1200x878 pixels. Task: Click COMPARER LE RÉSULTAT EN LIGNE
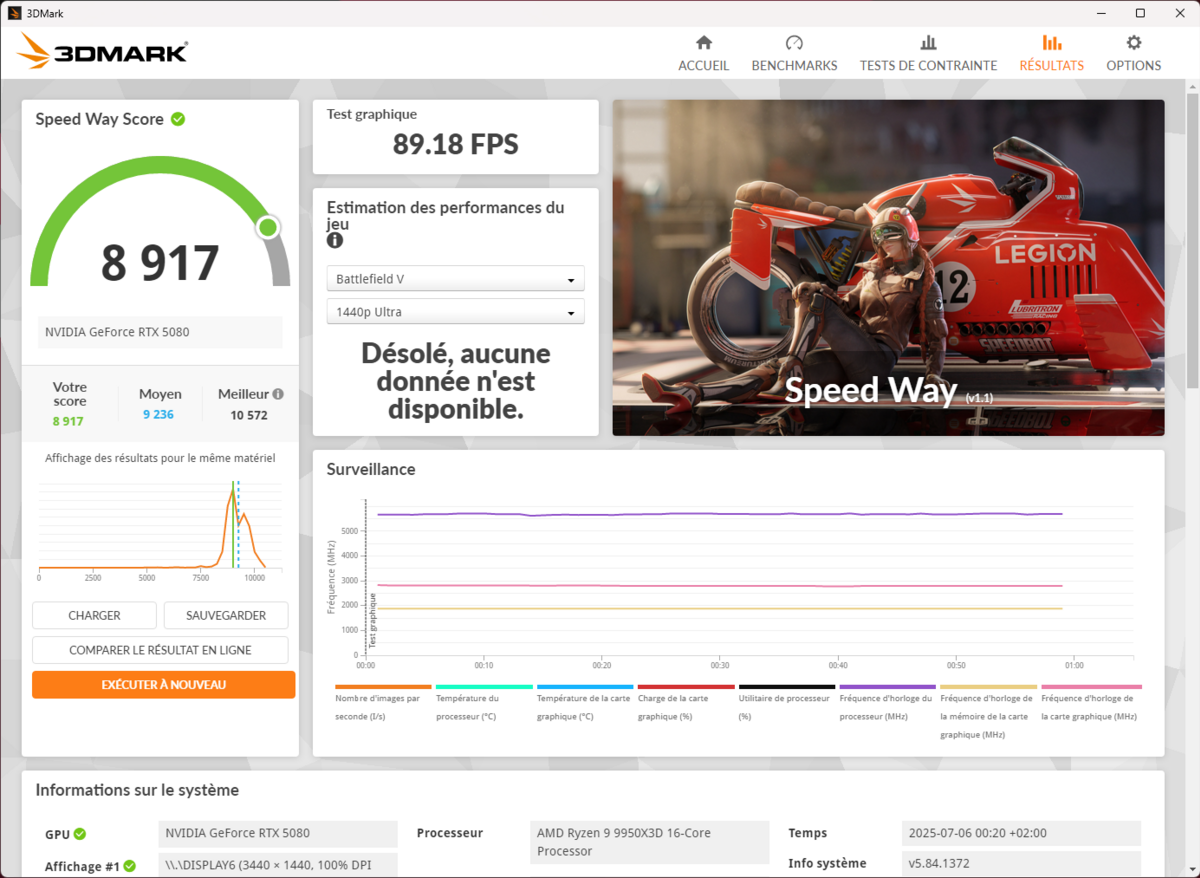pyautogui.click(x=160, y=650)
